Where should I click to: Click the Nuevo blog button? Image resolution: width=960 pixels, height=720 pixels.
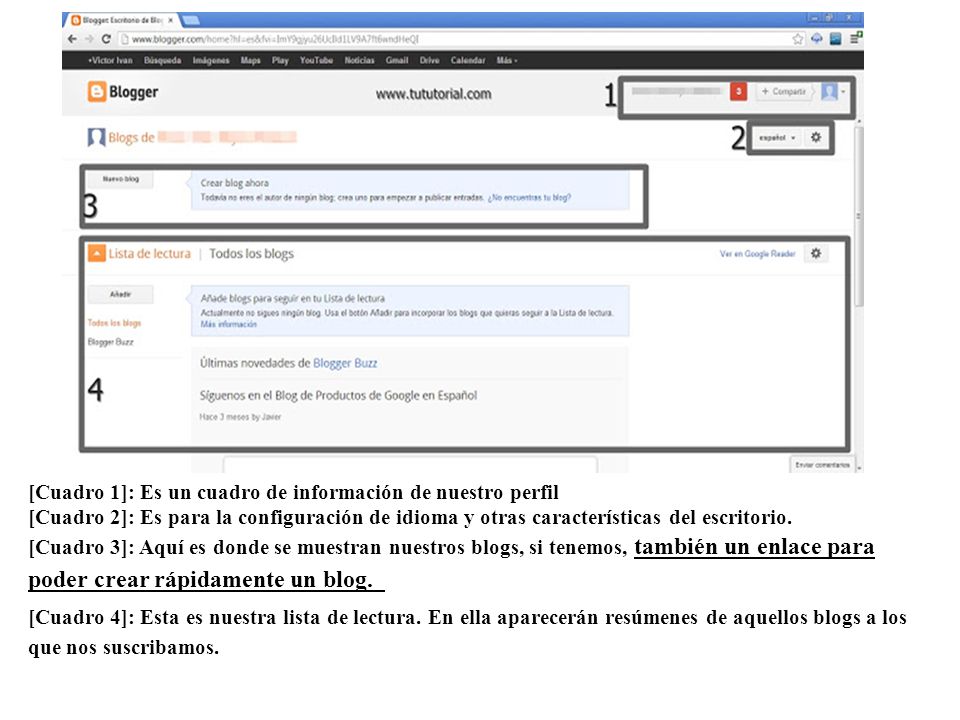[121, 179]
